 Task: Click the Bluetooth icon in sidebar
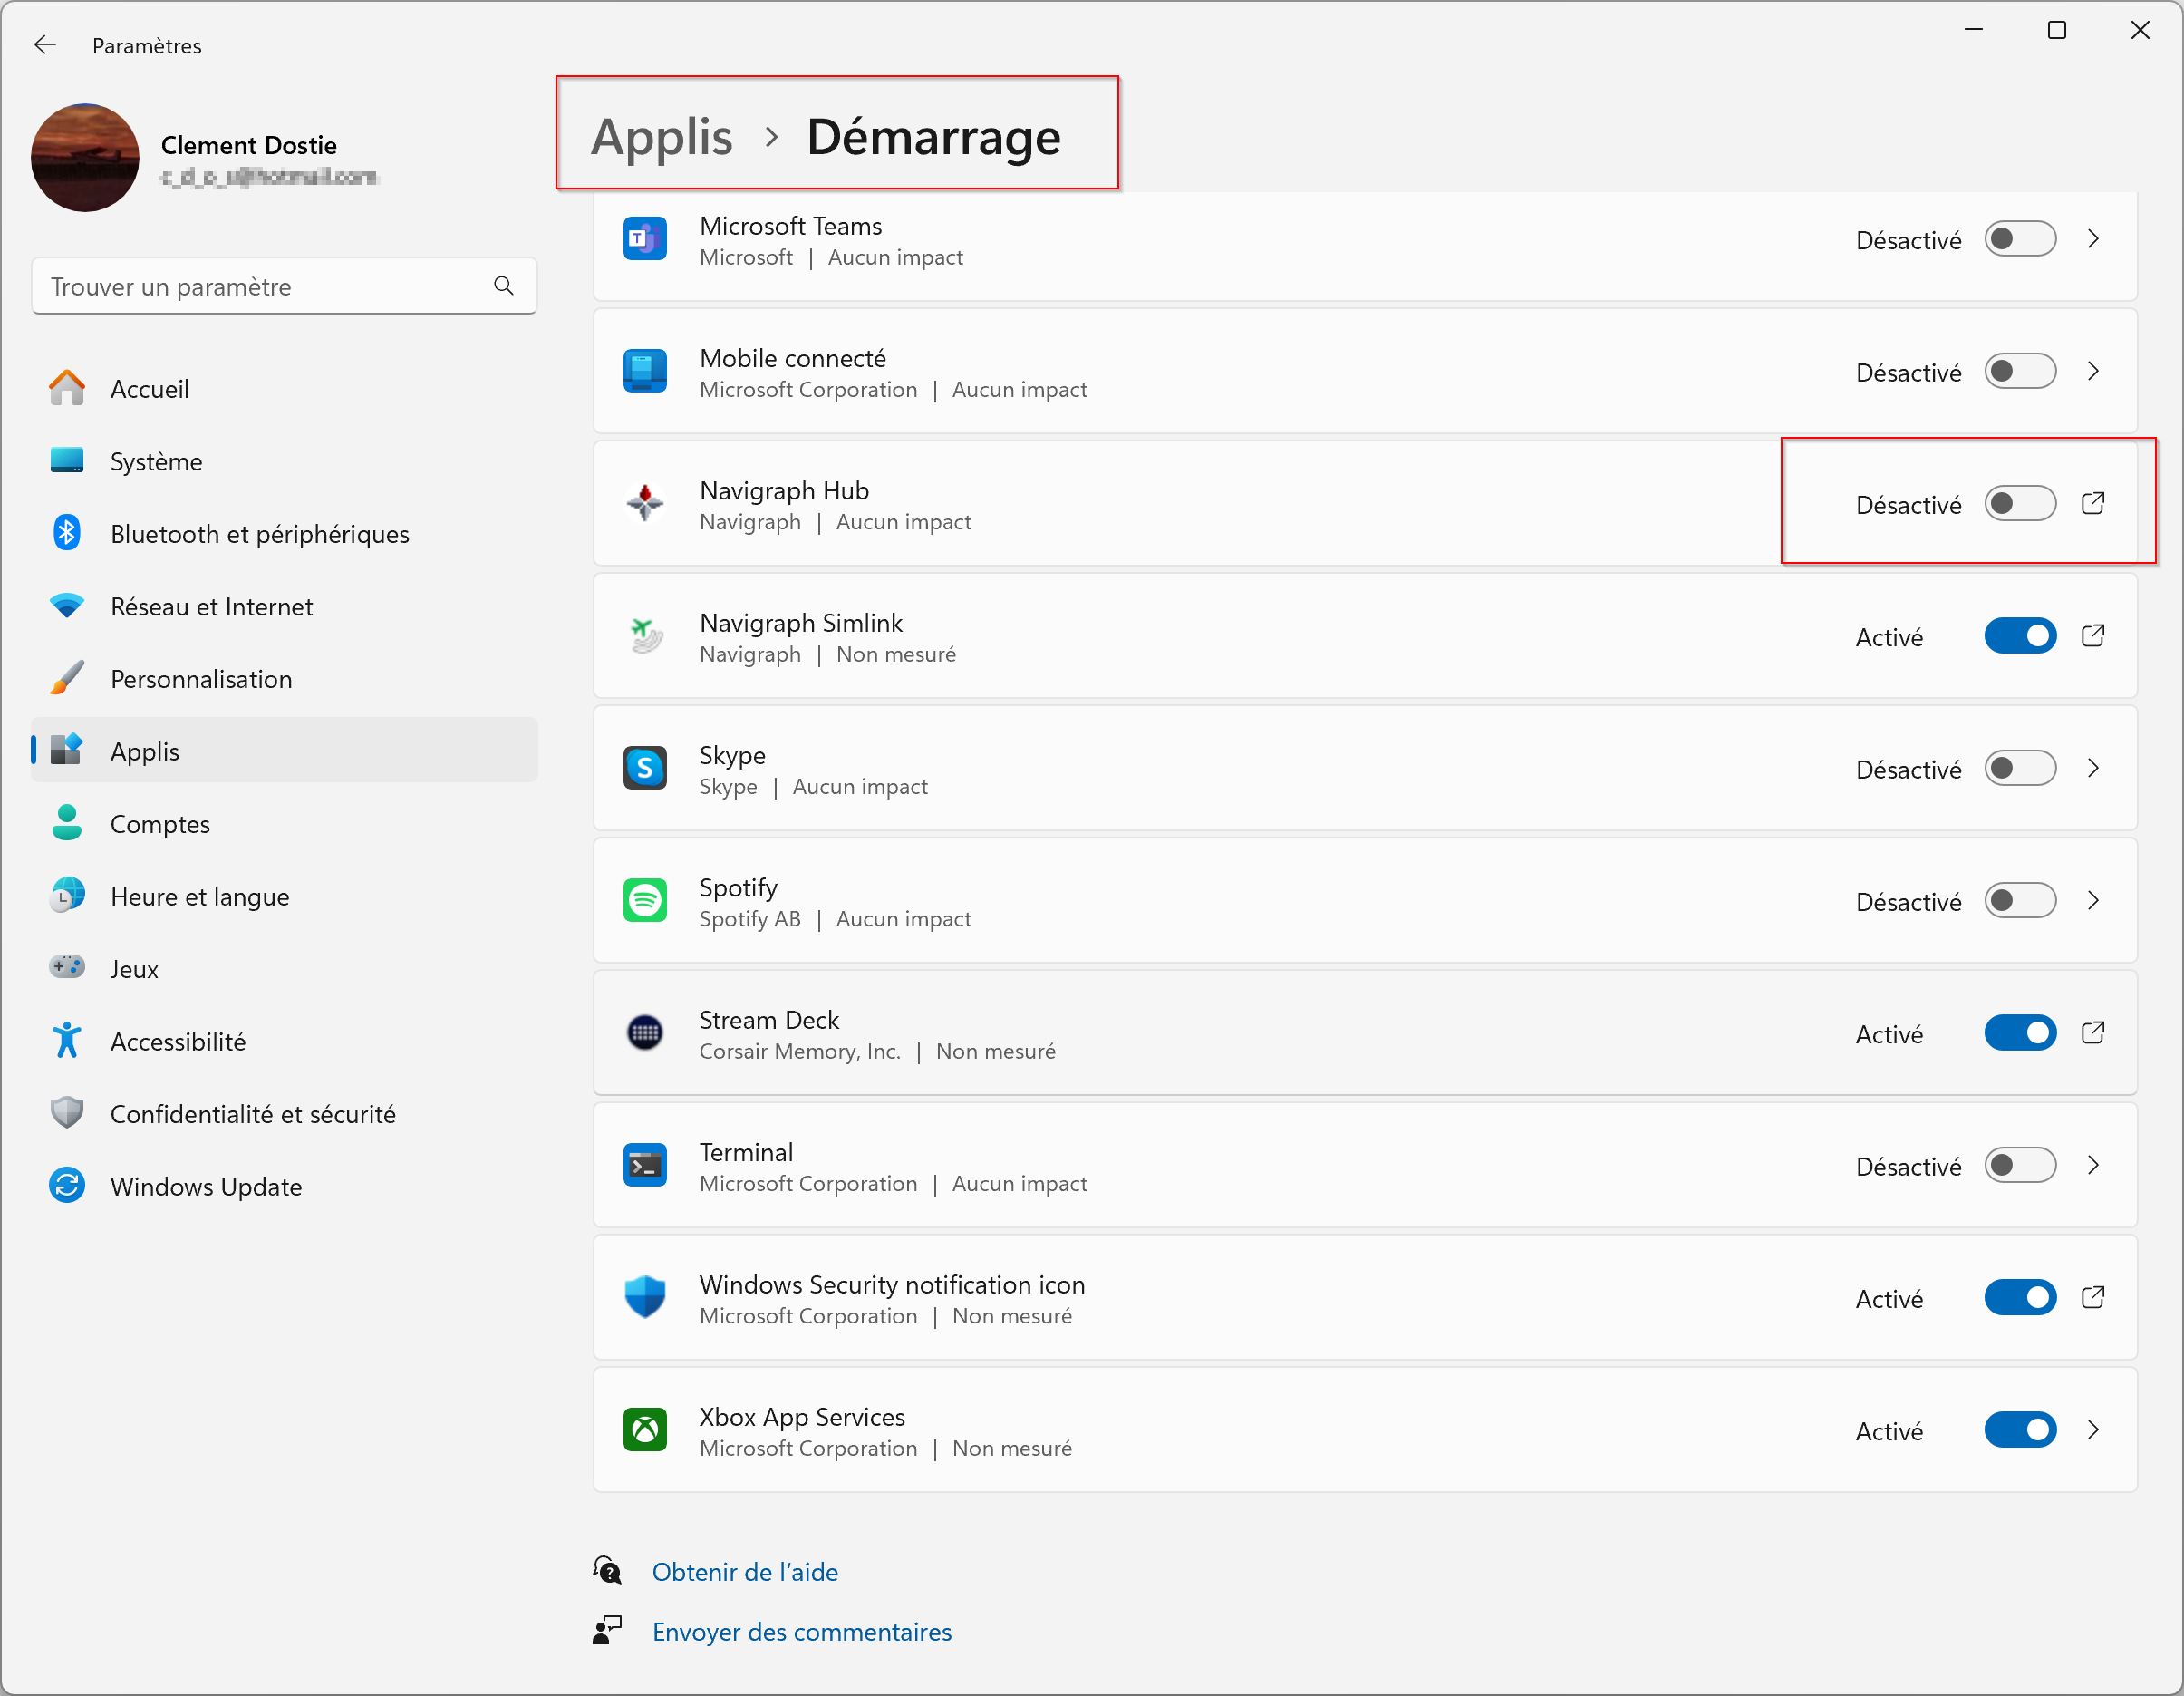67,532
